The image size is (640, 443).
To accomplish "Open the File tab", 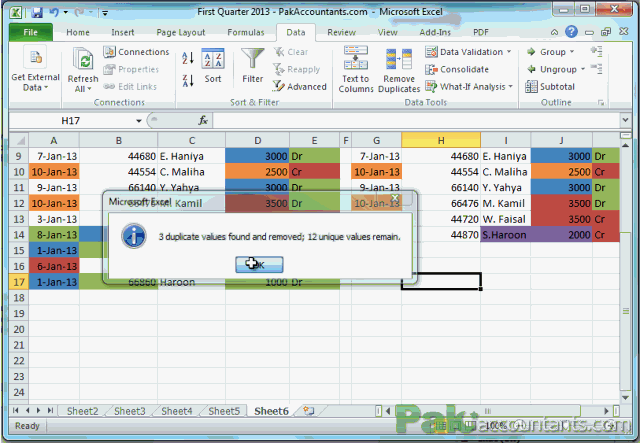I will [x=30, y=32].
